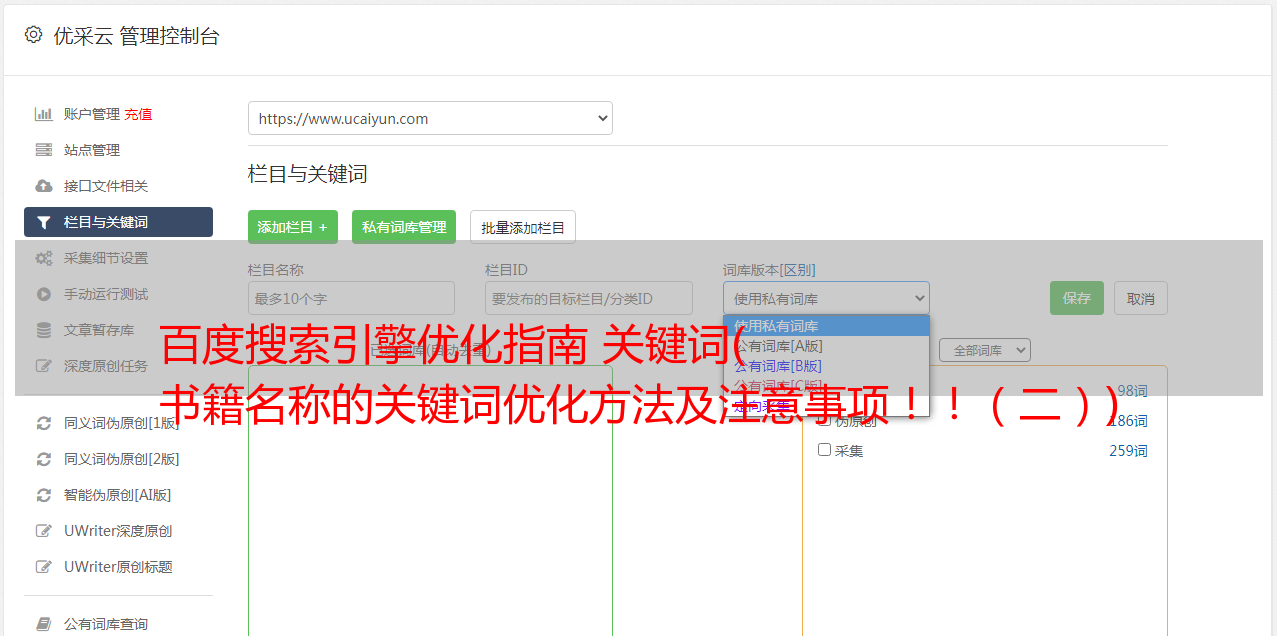Click the green 添加栏目 + button

(293, 227)
